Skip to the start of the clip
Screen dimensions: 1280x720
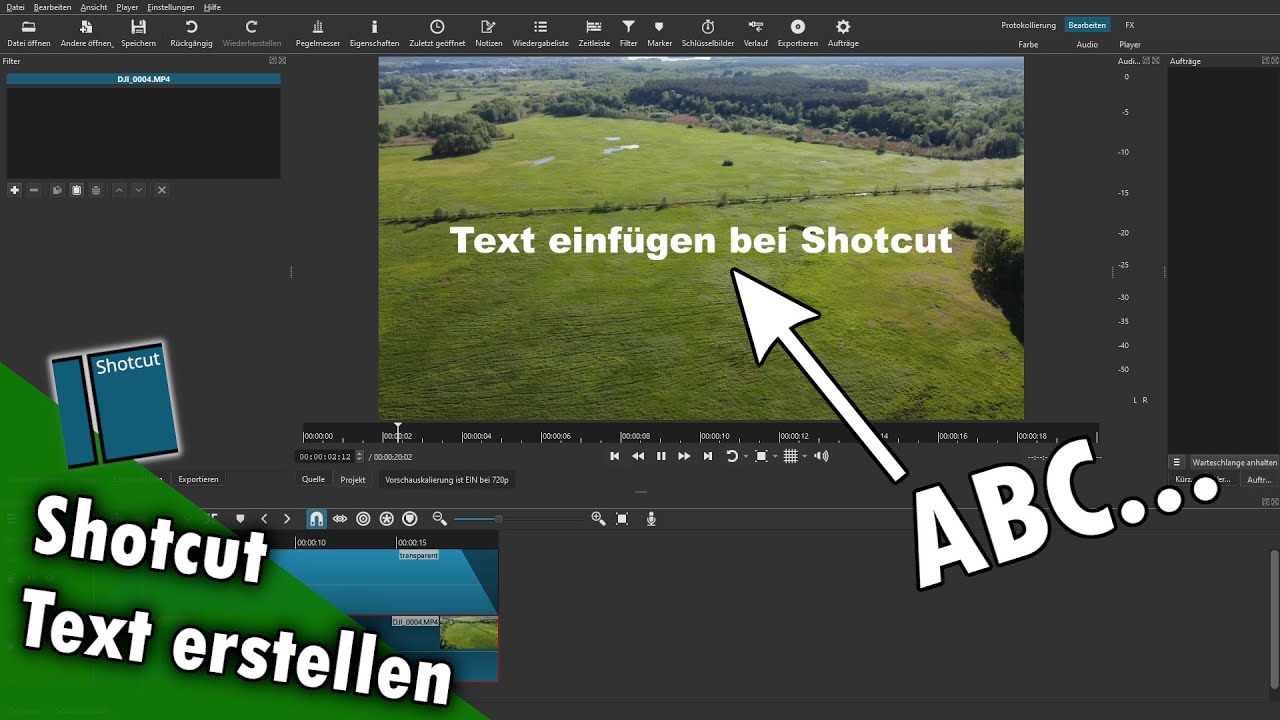click(615, 456)
